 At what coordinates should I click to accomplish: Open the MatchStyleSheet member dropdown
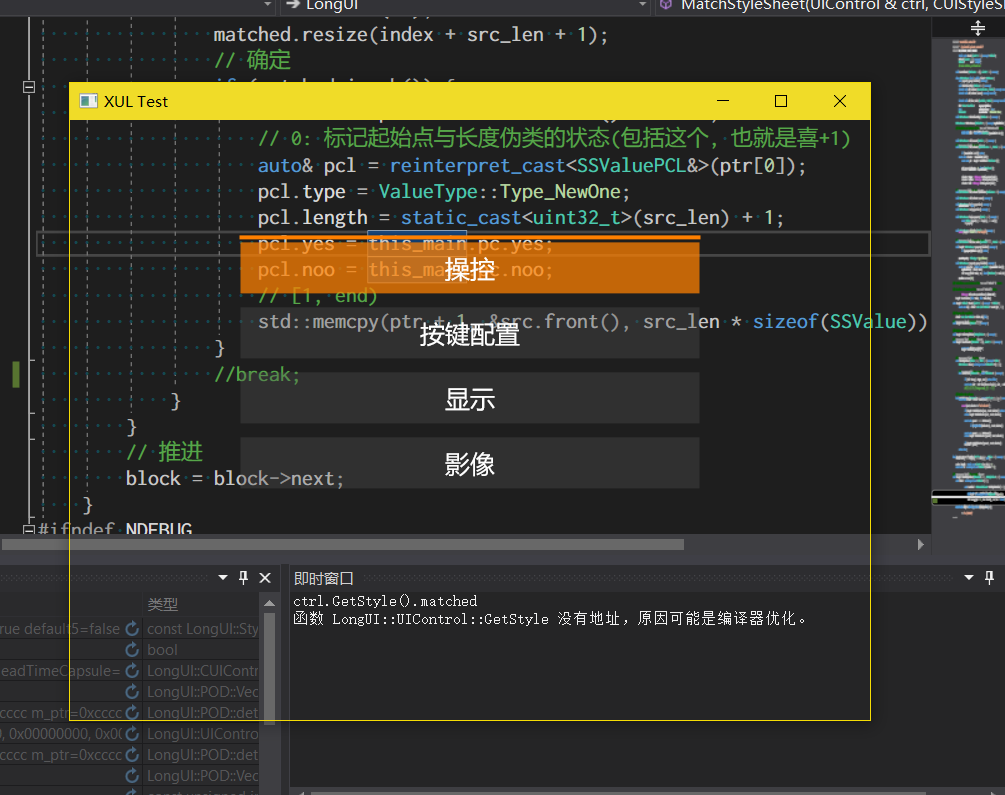pos(830,5)
